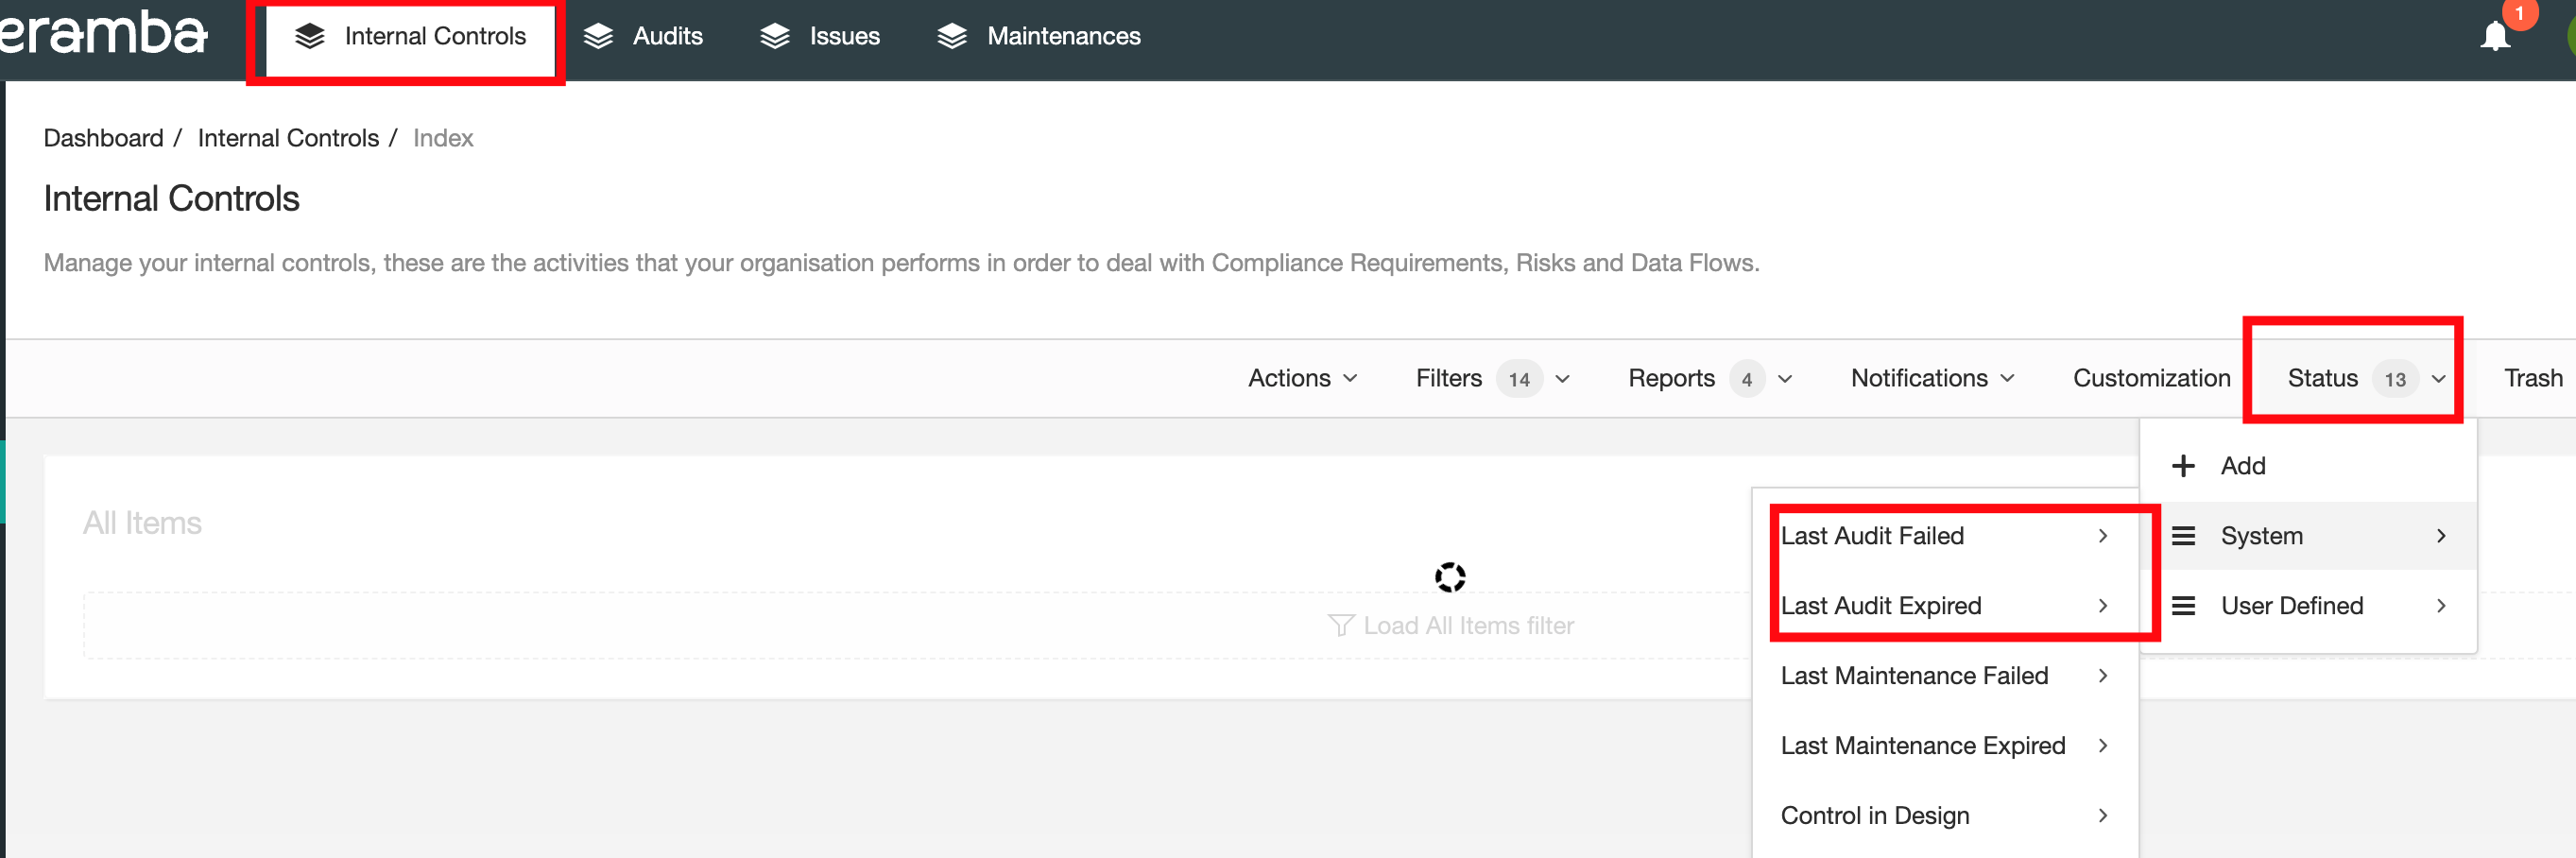Expand the Filters dropdown
Image resolution: width=2576 pixels, height=858 pixels.
point(1492,378)
